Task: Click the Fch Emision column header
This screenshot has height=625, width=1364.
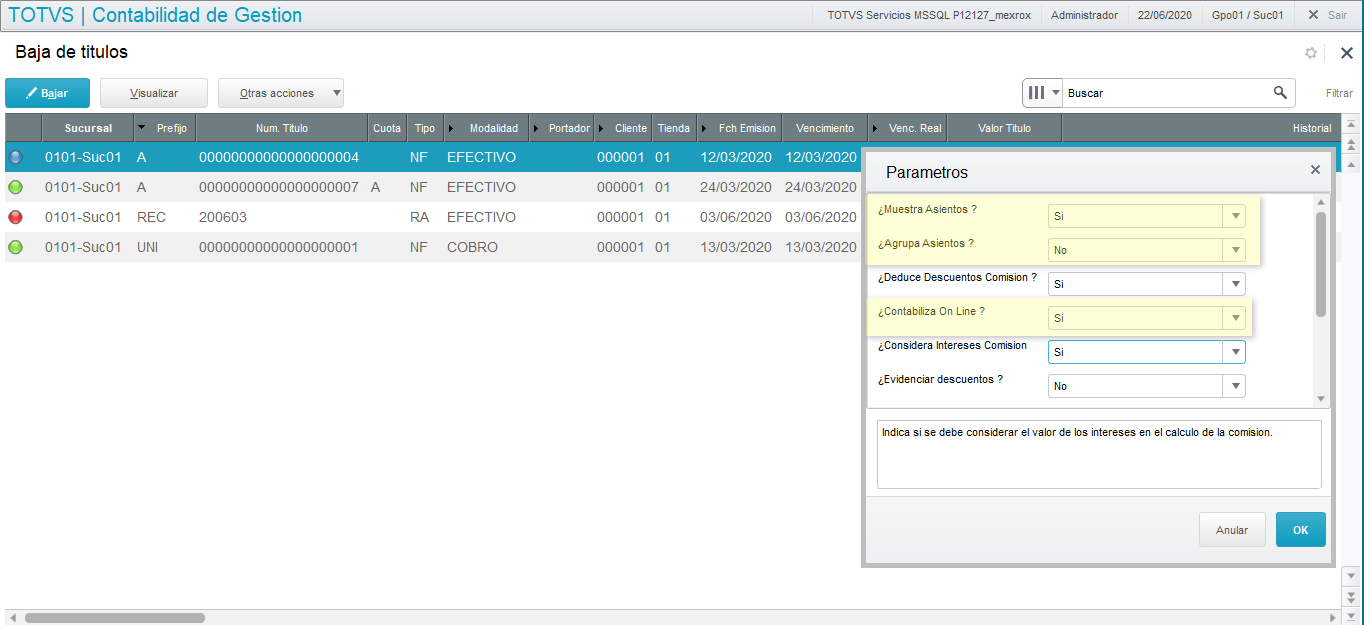Action: pos(739,128)
